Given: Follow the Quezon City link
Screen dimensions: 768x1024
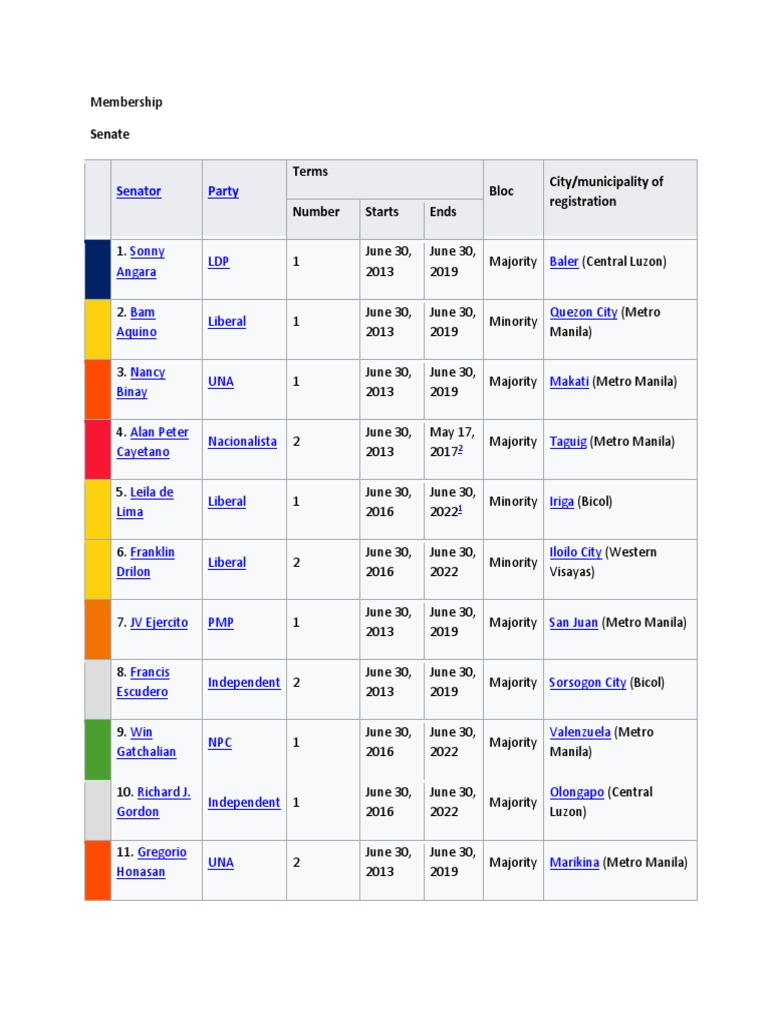Looking at the screenshot, I should point(583,312).
